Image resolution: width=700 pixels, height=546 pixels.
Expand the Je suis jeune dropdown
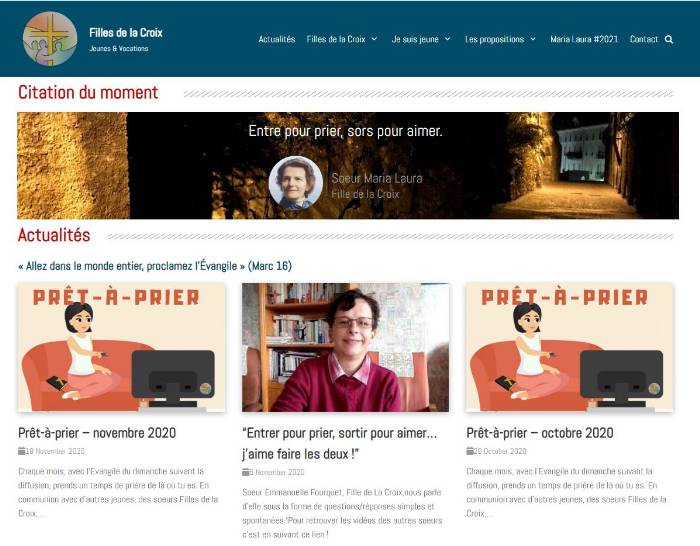point(447,39)
